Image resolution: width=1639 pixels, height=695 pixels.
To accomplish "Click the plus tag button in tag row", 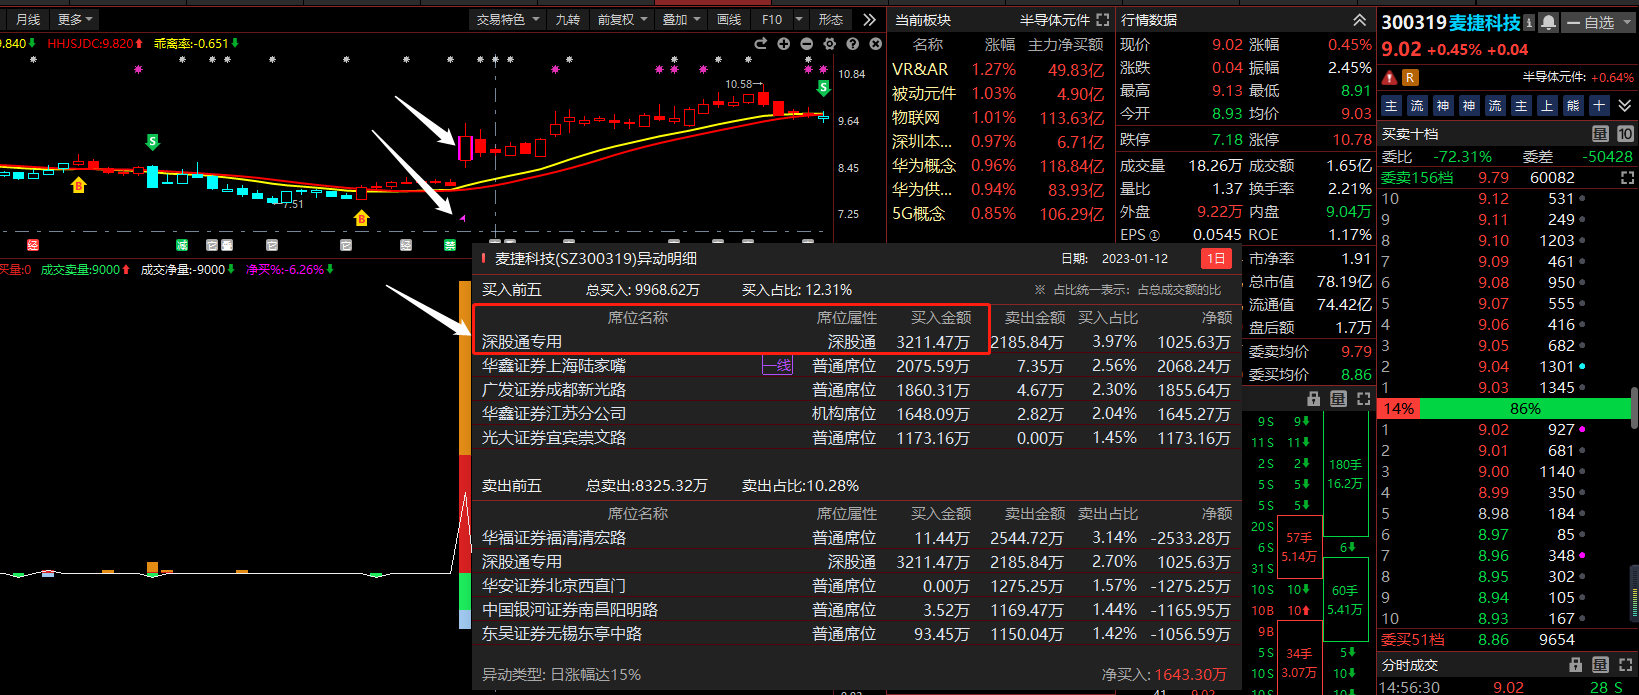I will (x=1599, y=106).
